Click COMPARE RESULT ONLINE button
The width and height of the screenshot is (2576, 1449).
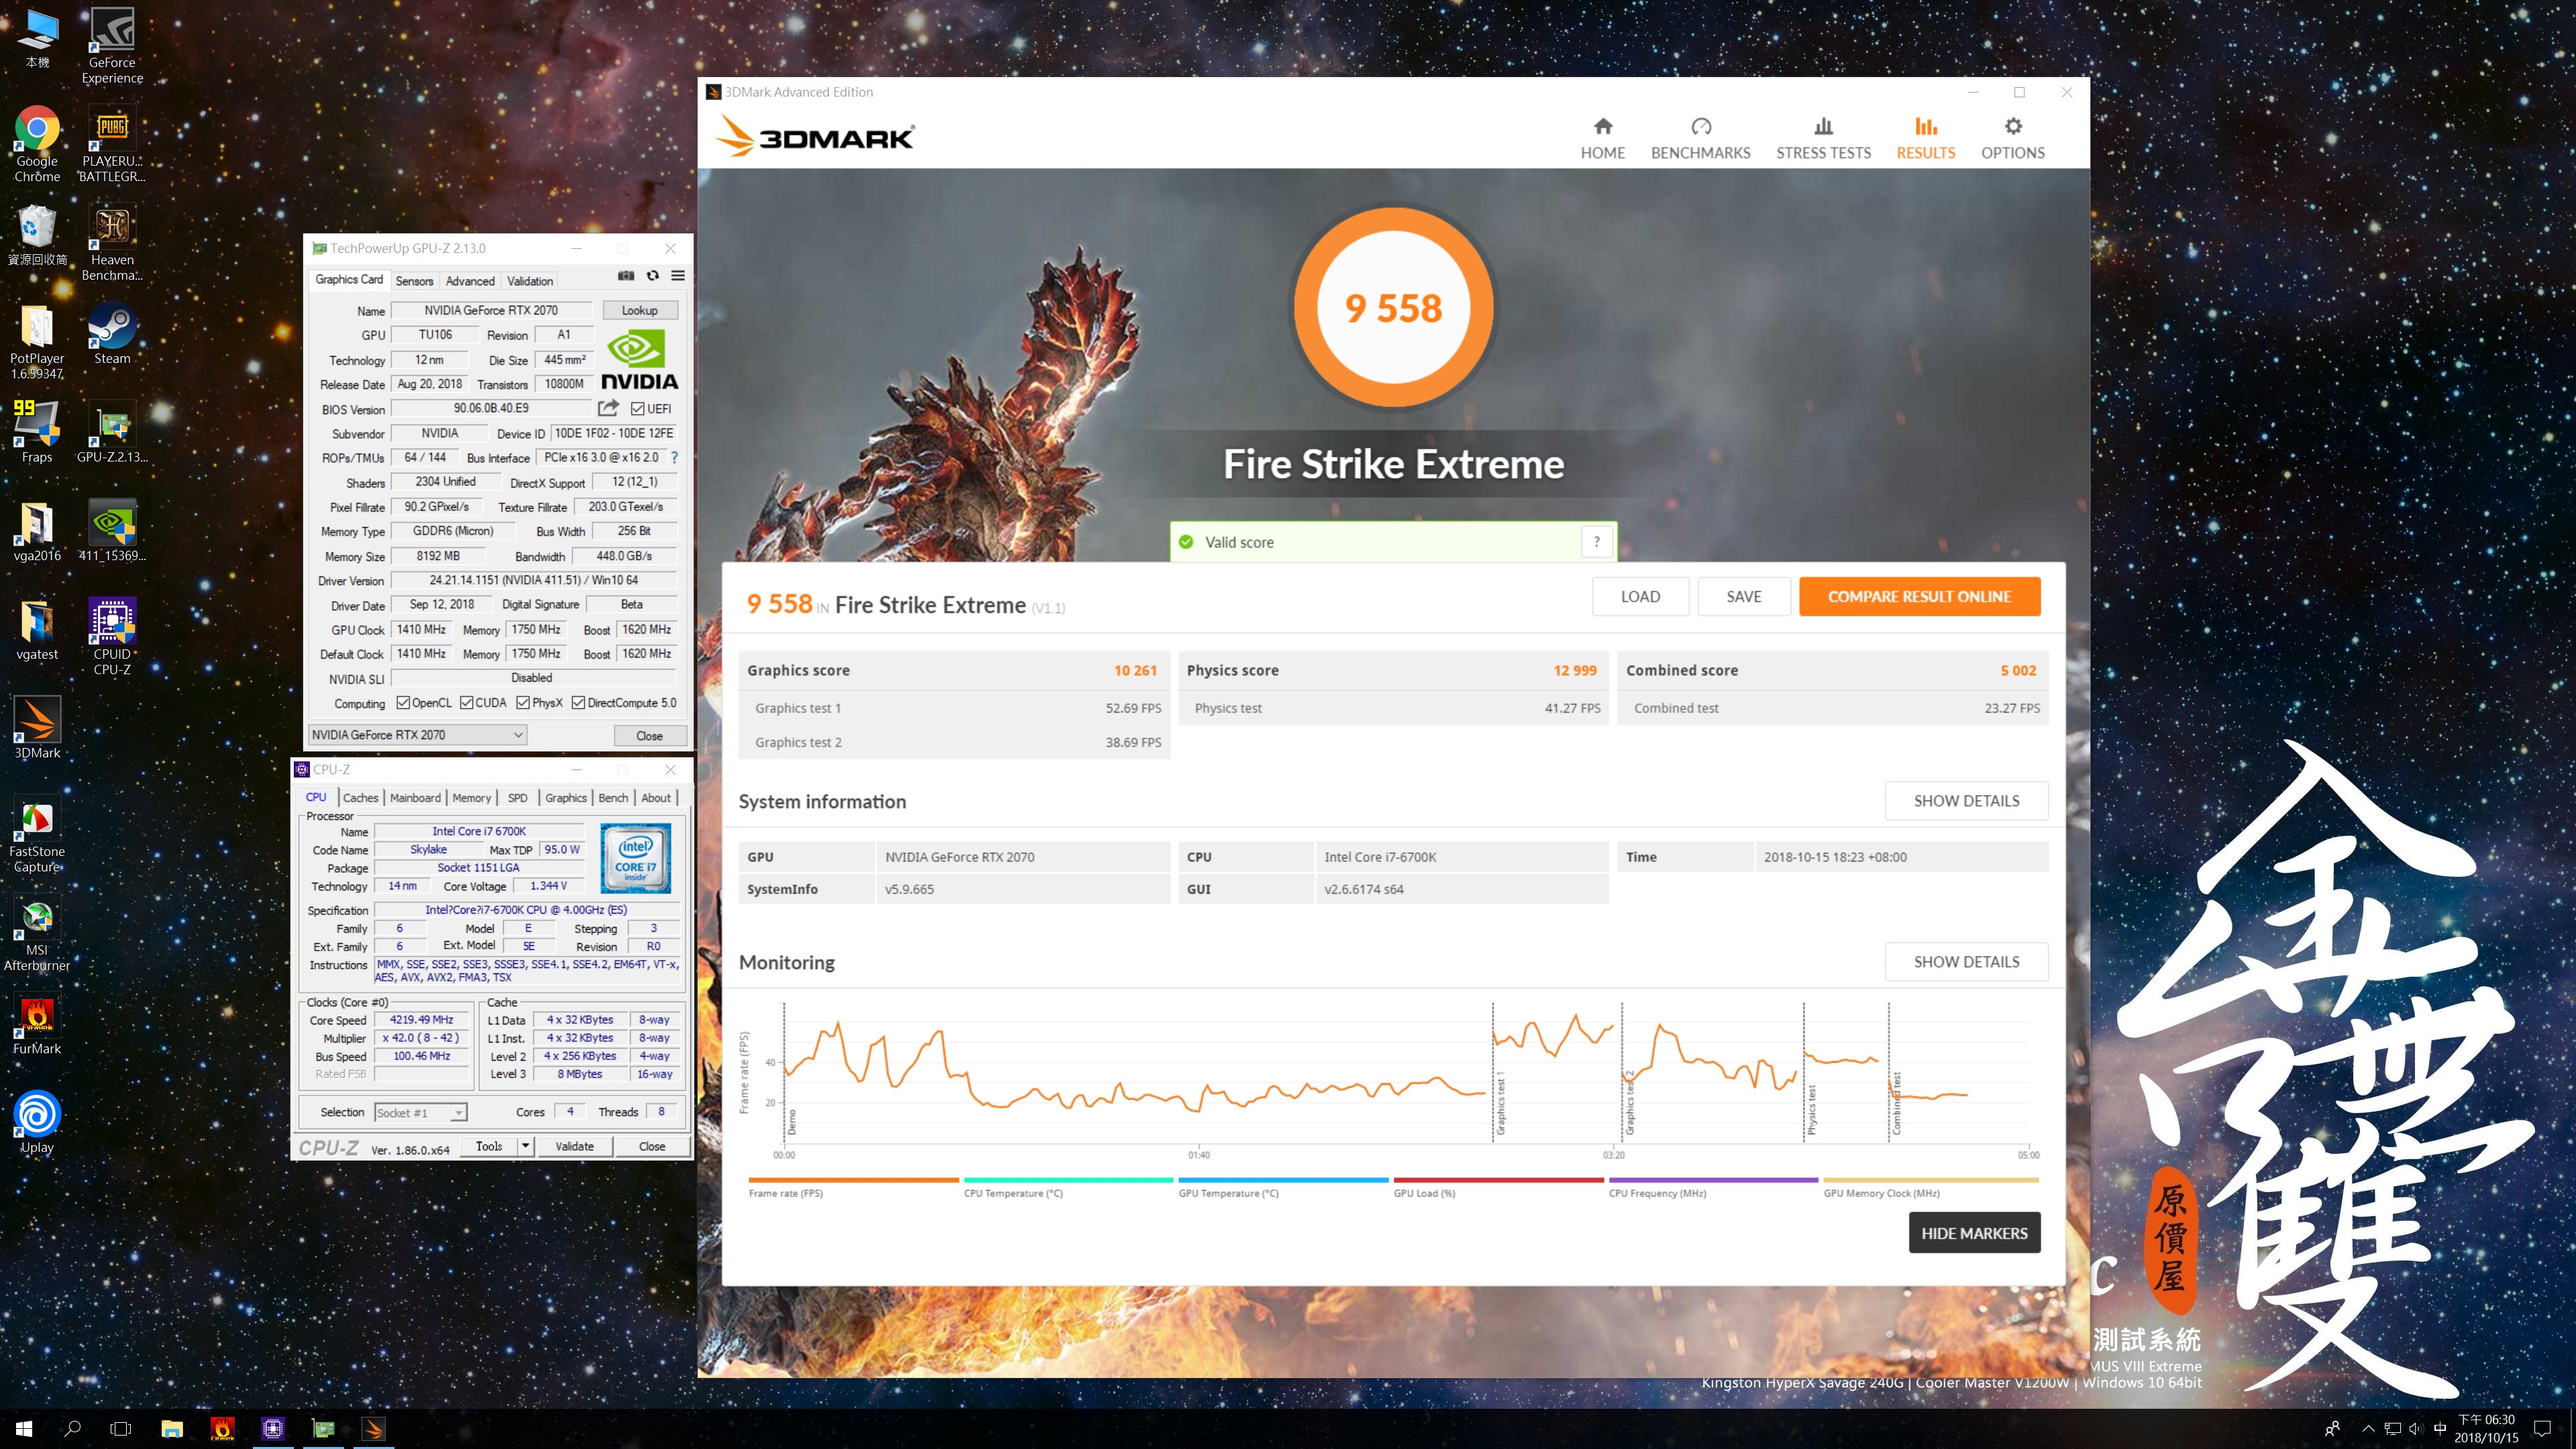click(1919, 597)
